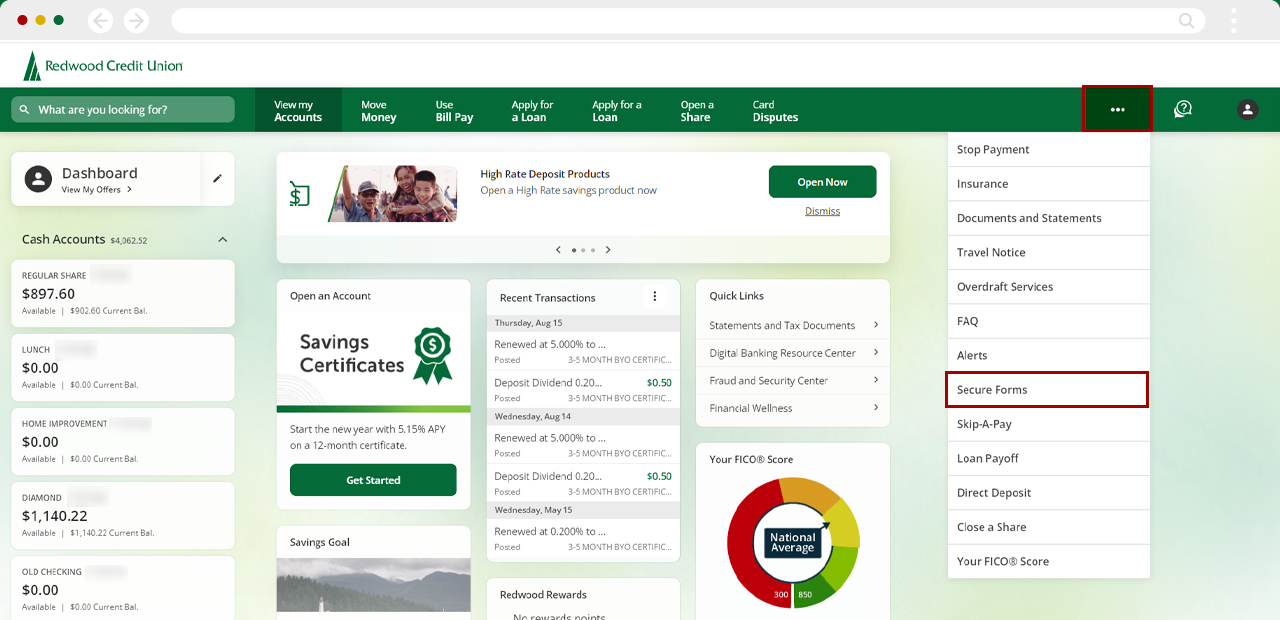1280x620 pixels.
Task: Choose Loan Payoff menu item
Action: [x=1049, y=459]
